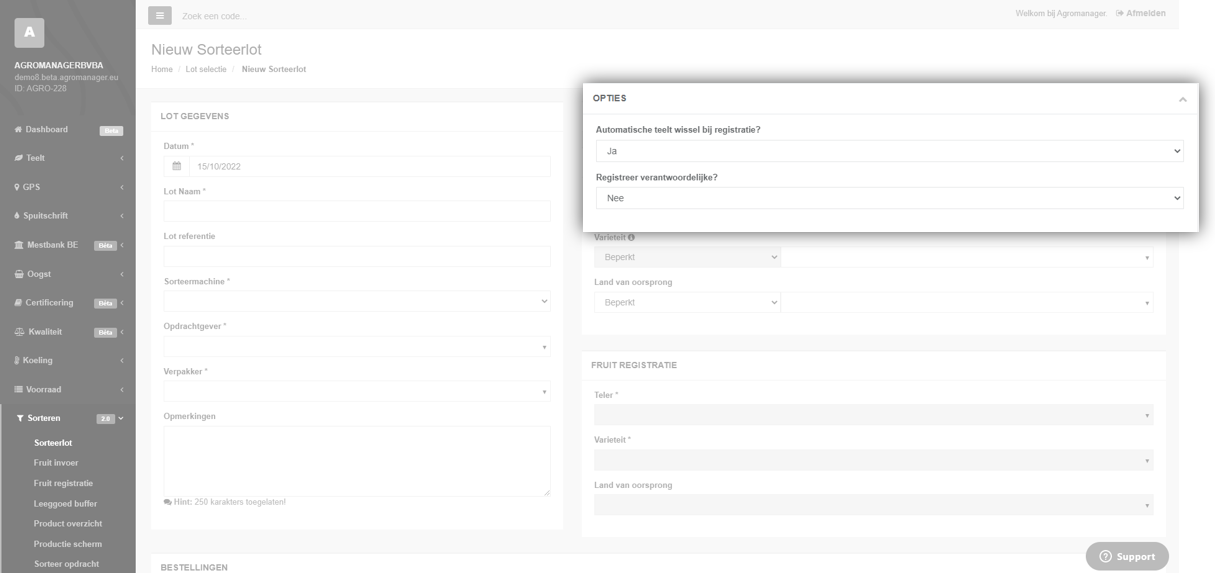Open Automatische teelt wissel dropdown
This screenshot has width=1215, height=574.
pos(890,151)
